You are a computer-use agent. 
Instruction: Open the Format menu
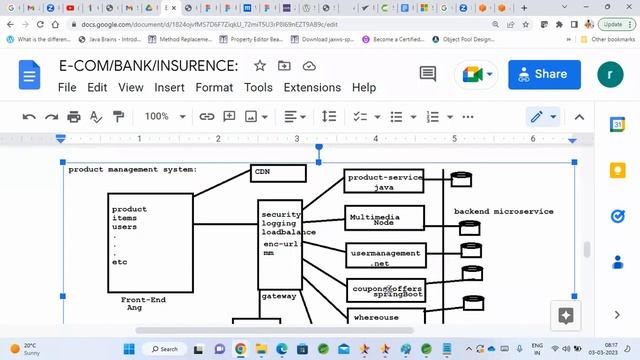tap(214, 87)
